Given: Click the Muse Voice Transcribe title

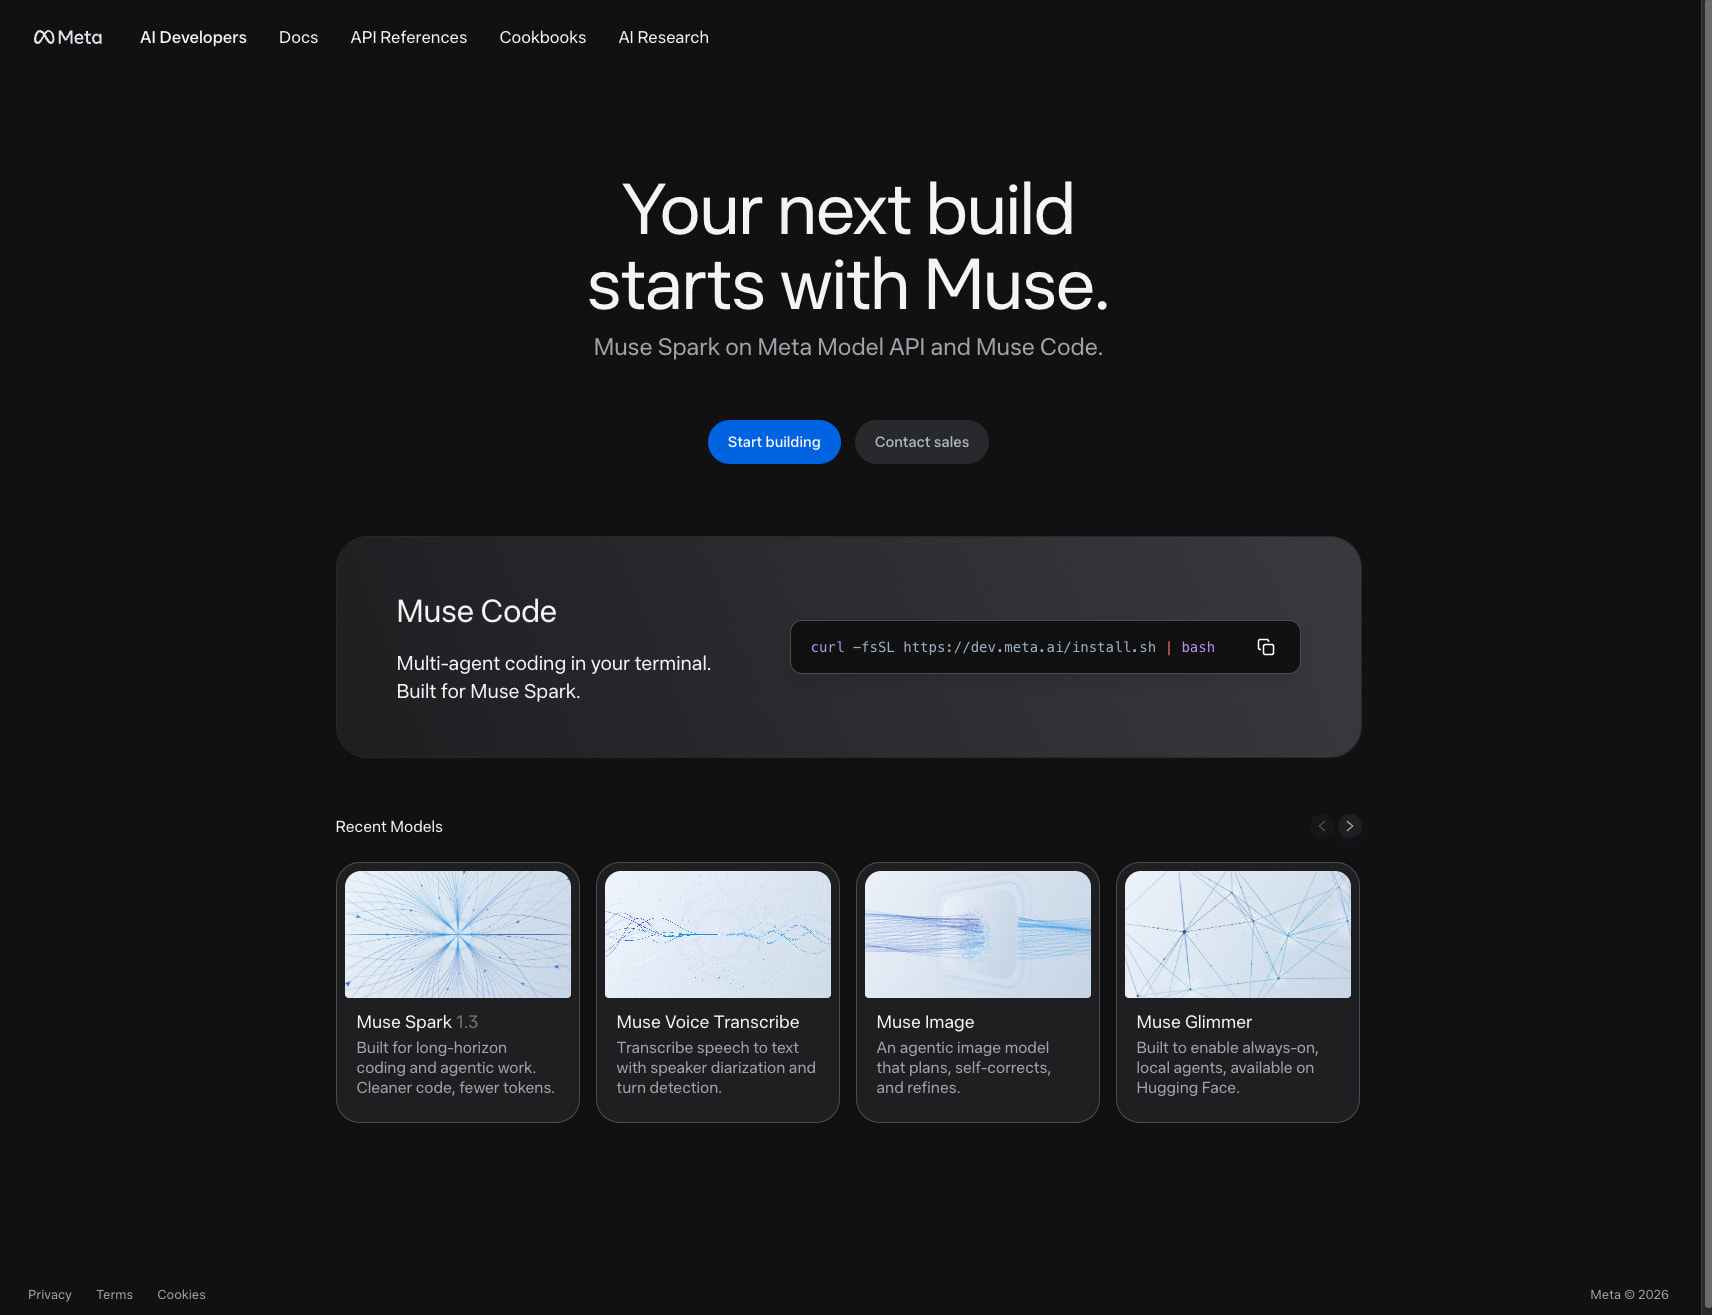Looking at the screenshot, I should coord(708,1022).
